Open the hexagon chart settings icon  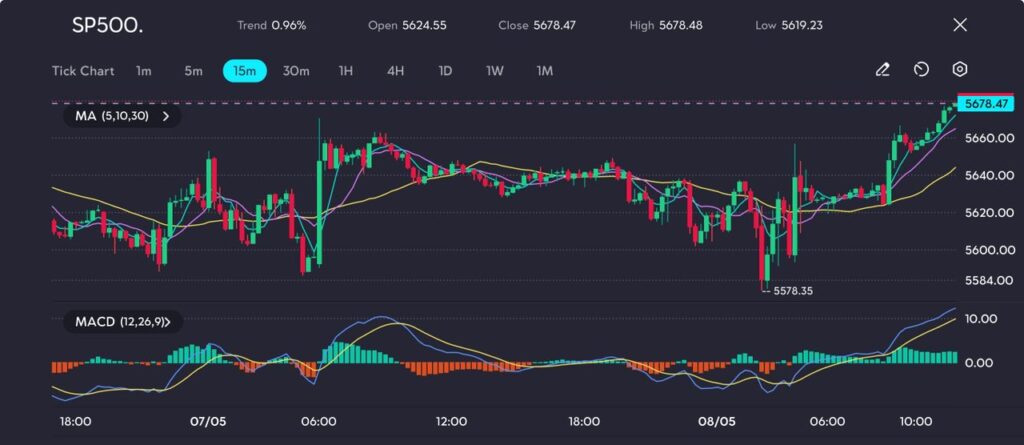(x=959, y=70)
